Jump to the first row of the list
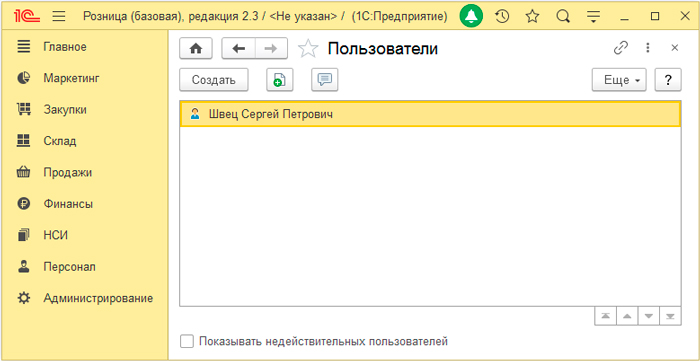The width and height of the screenshot is (700, 361). click(x=606, y=316)
